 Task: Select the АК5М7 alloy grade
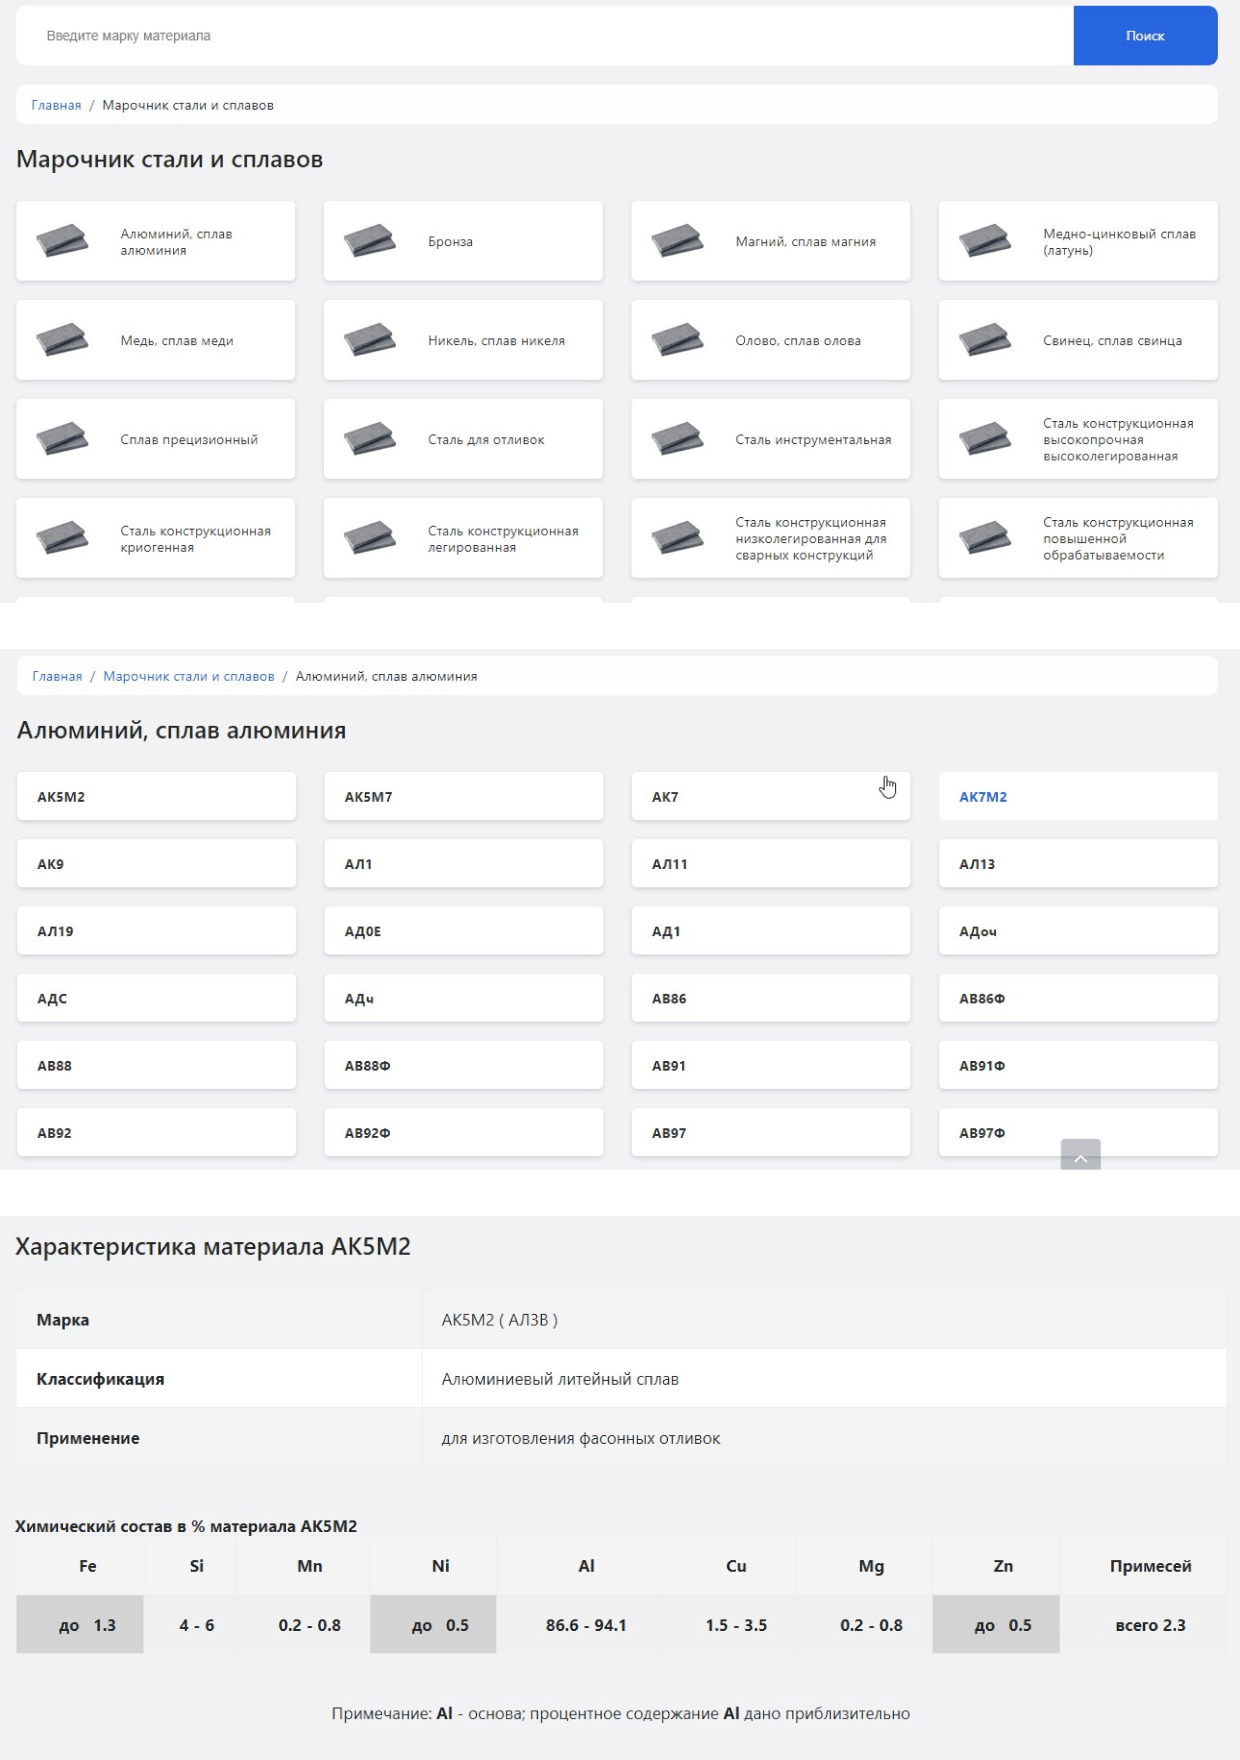point(464,796)
